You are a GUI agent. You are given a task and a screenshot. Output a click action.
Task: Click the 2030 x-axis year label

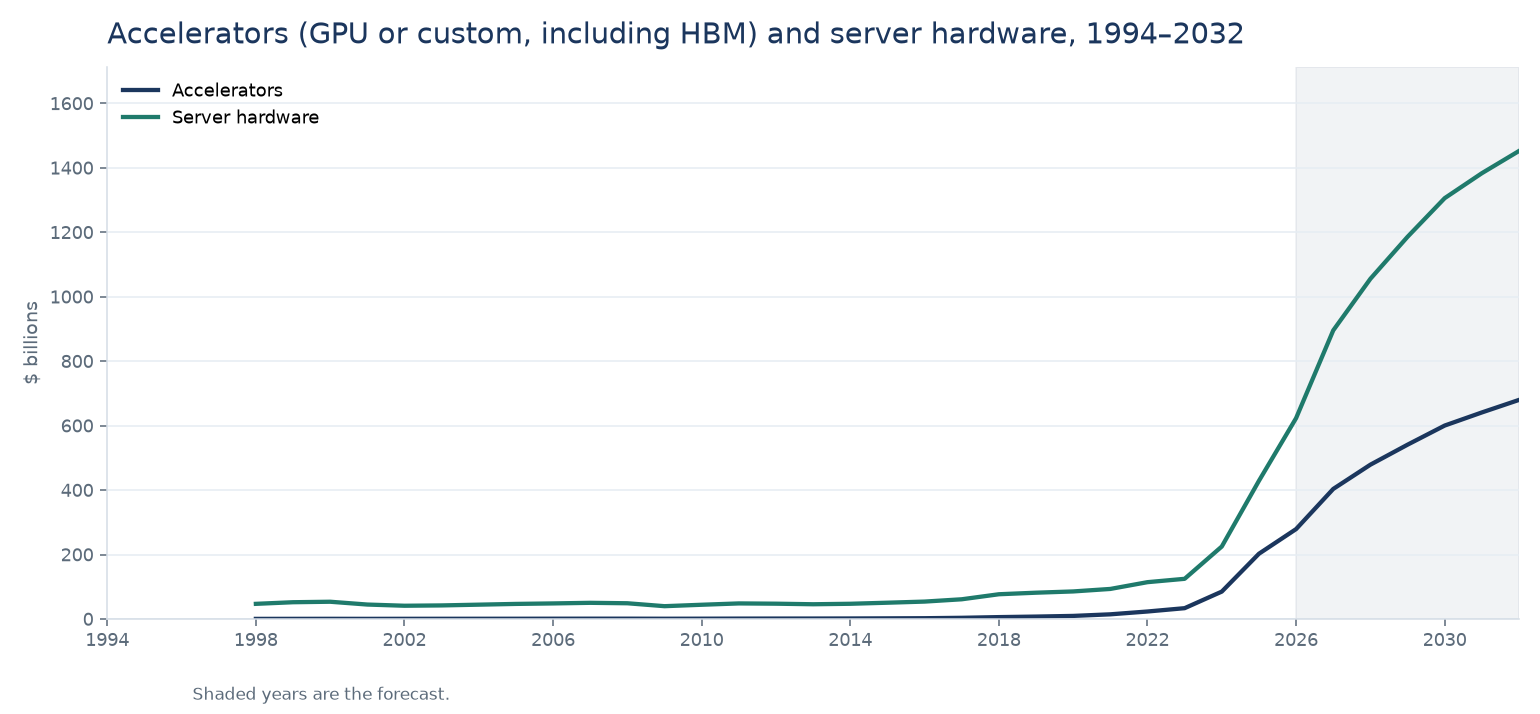point(1444,638)
